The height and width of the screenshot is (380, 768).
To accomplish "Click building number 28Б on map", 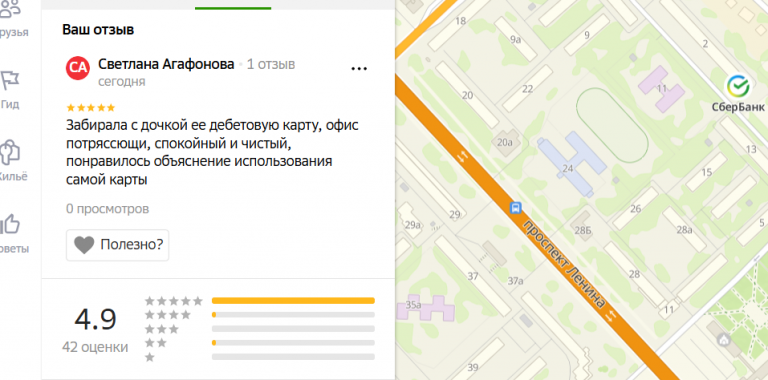I will (x=583, y=231).
